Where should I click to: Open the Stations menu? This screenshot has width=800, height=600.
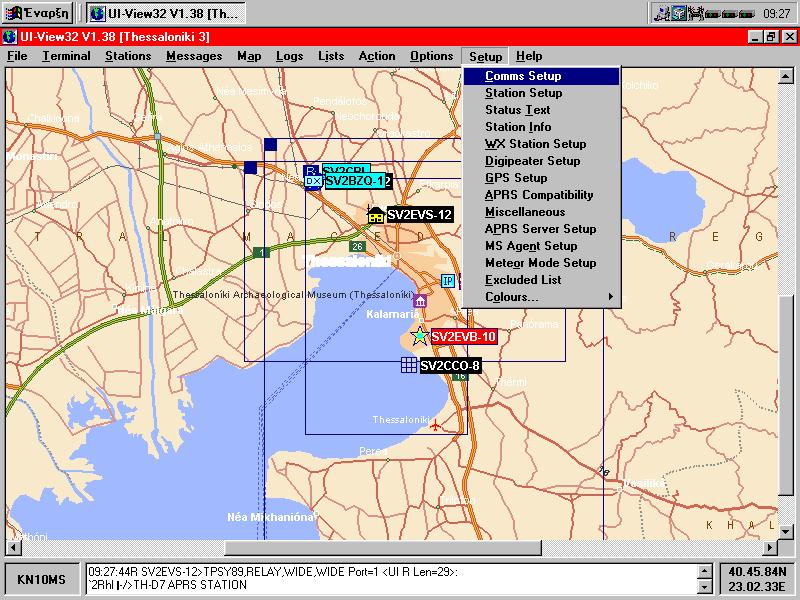tap(128, 56)
